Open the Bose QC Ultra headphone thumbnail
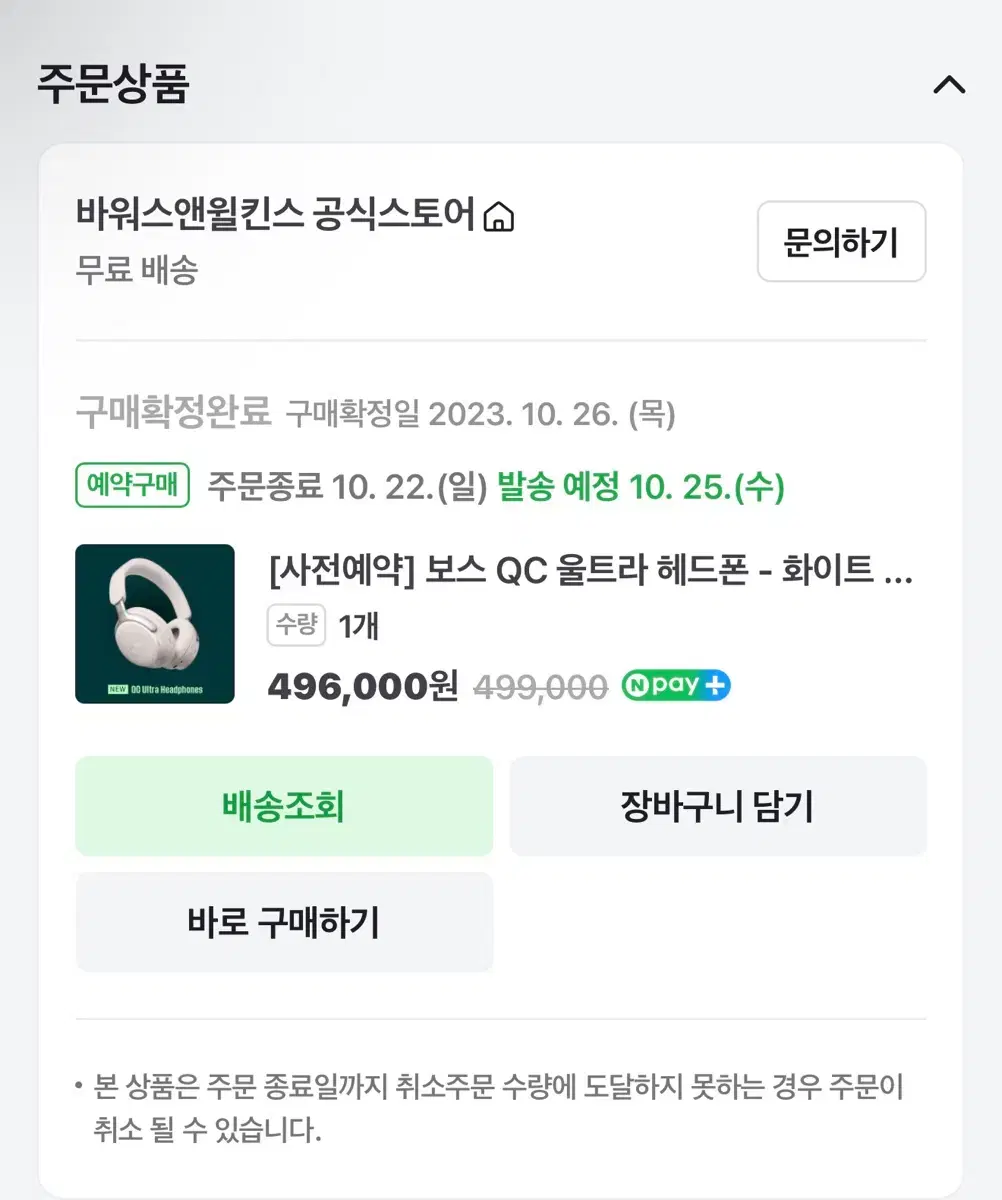Image resolution: width=1002 pixels, height=1200 pixels. tap(155, 624)
